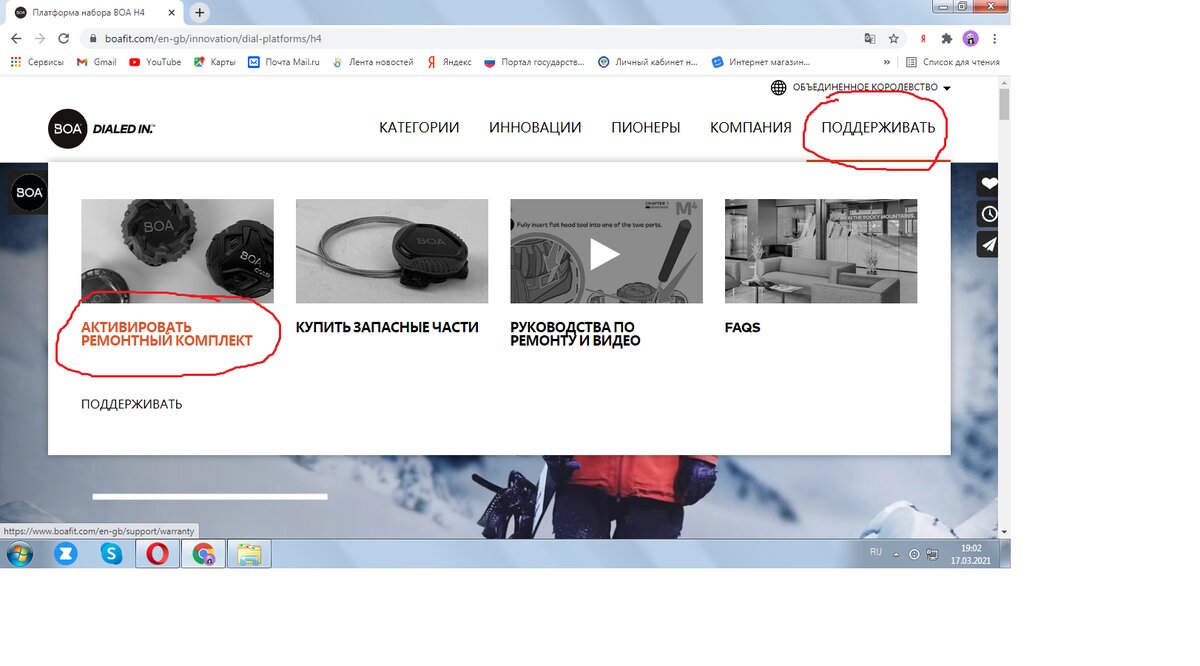Viewport: 1200px width, 666px height.
Task: Click the translate page icon in address bar
Action: point(870,38)
